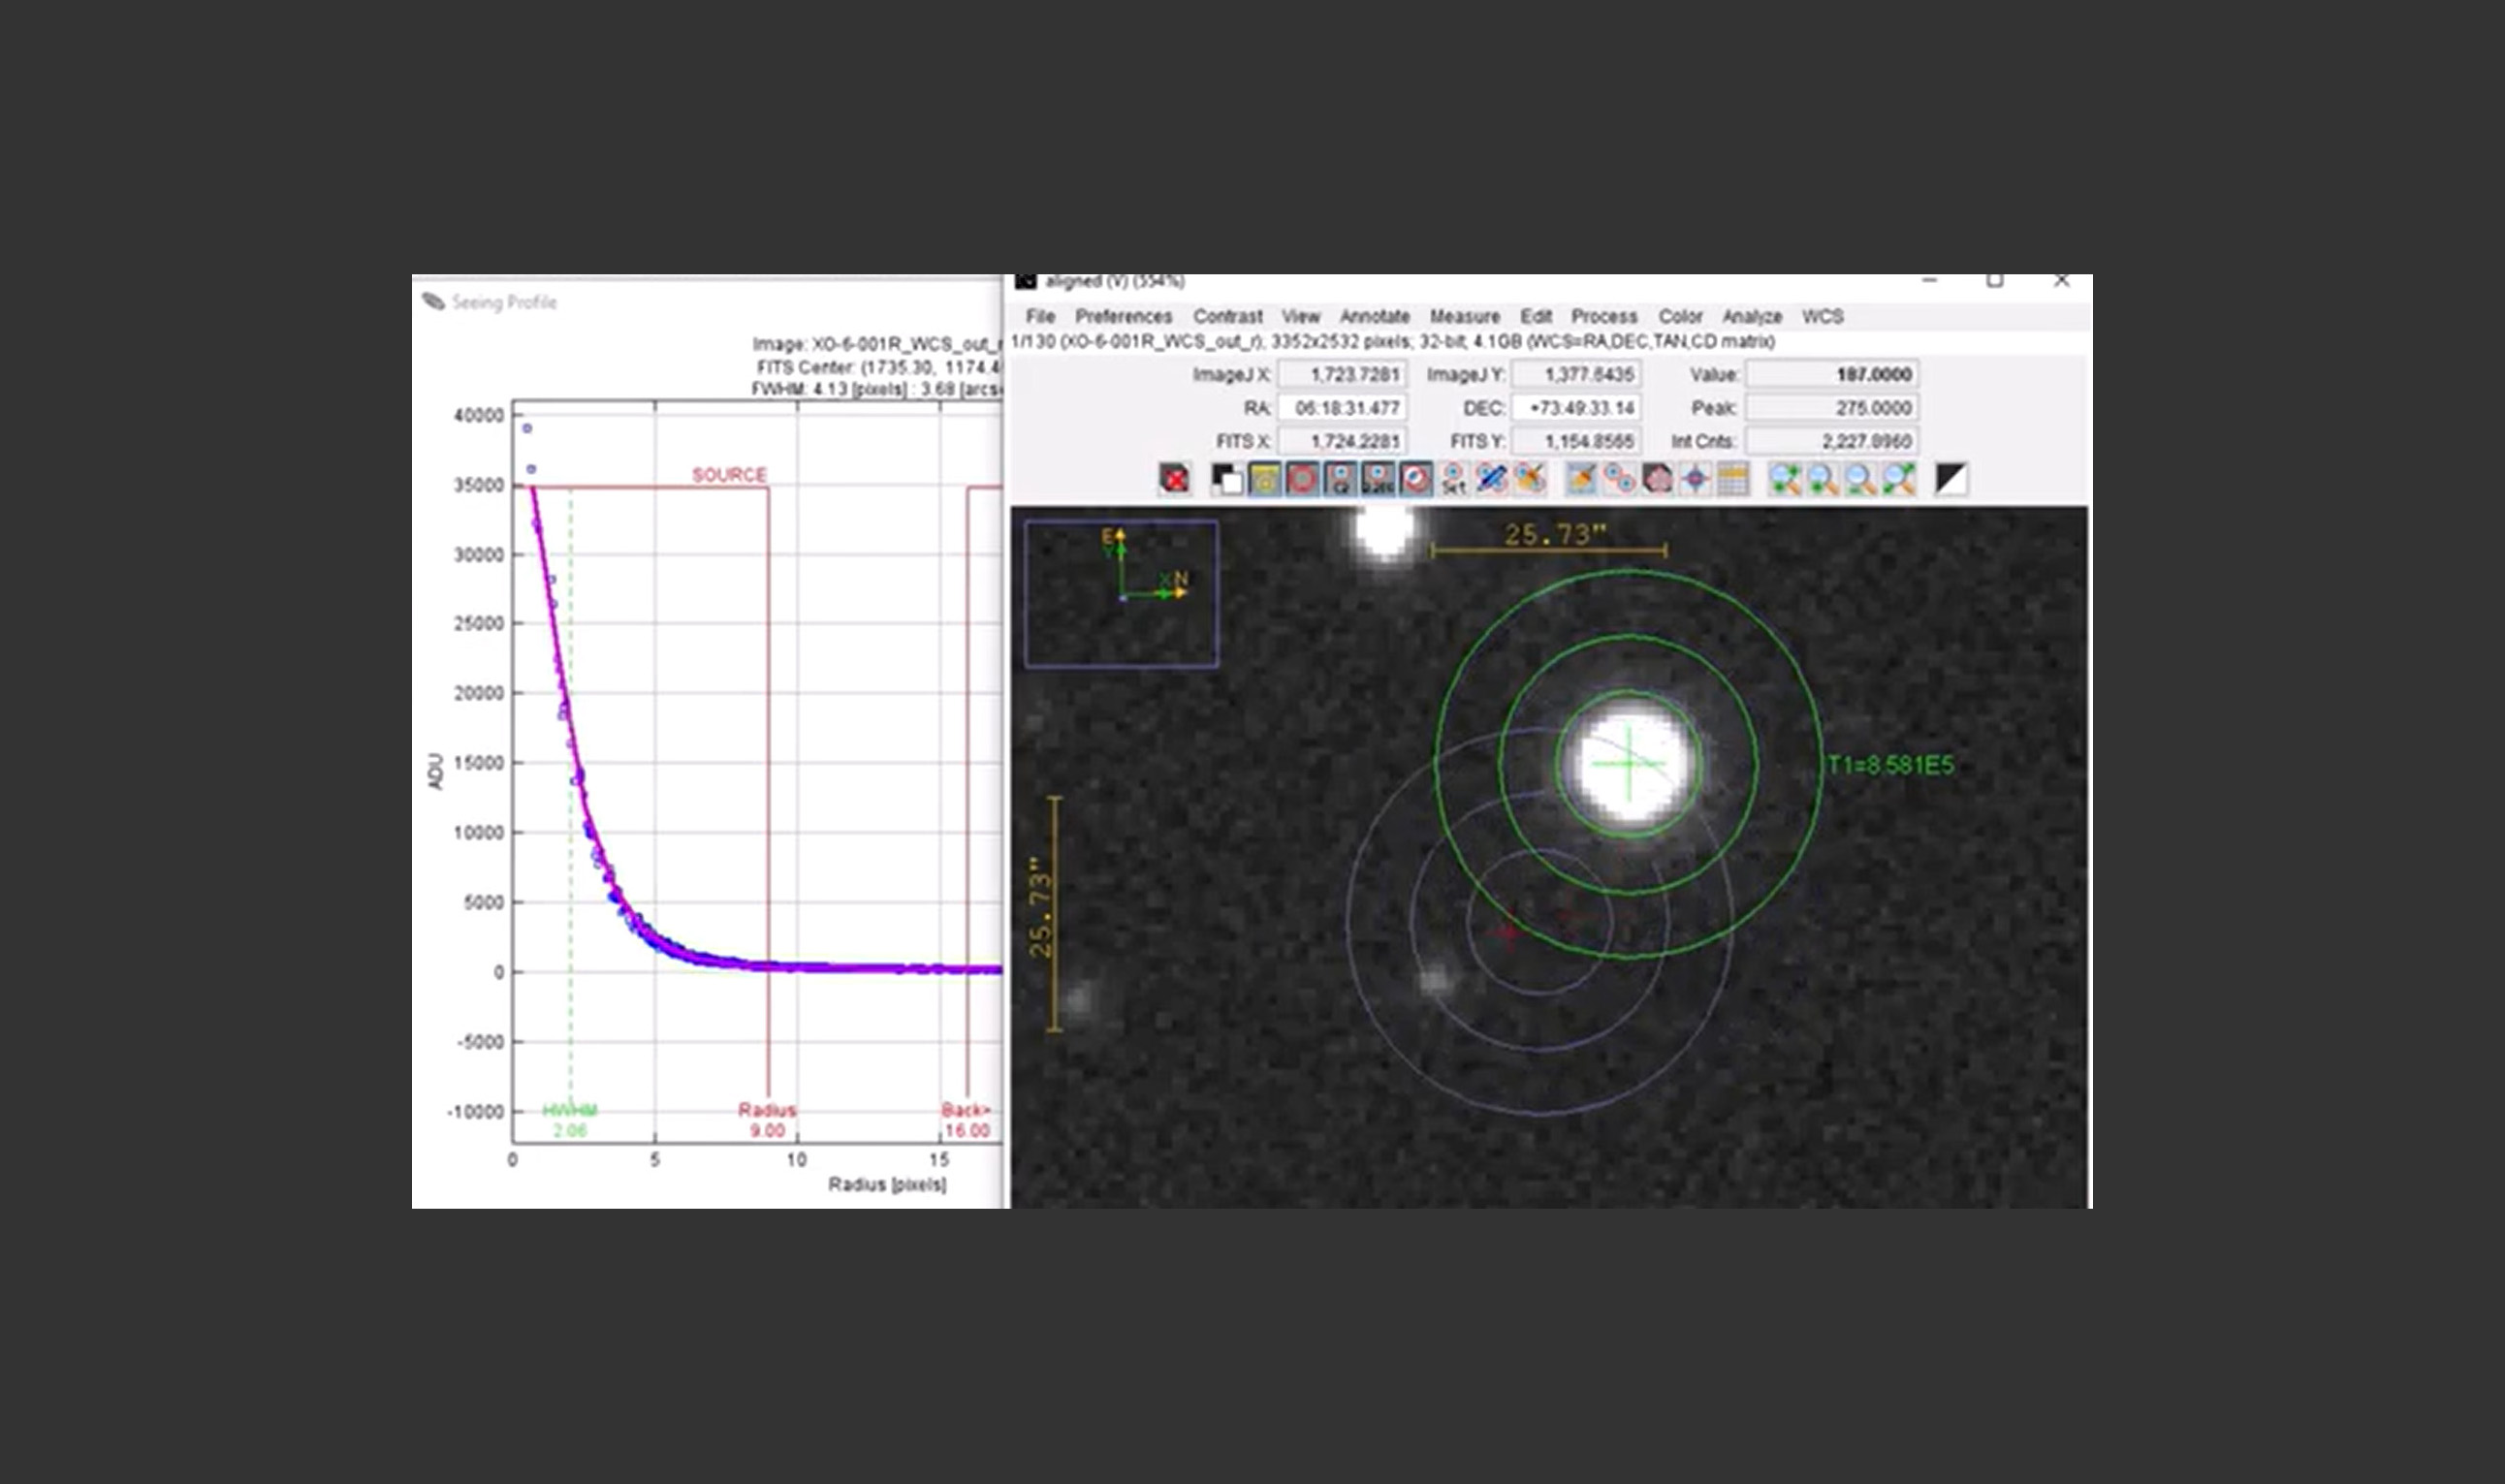Toggle the red source aperture display icon
2505x1484 pixels.
(1302, 479)
